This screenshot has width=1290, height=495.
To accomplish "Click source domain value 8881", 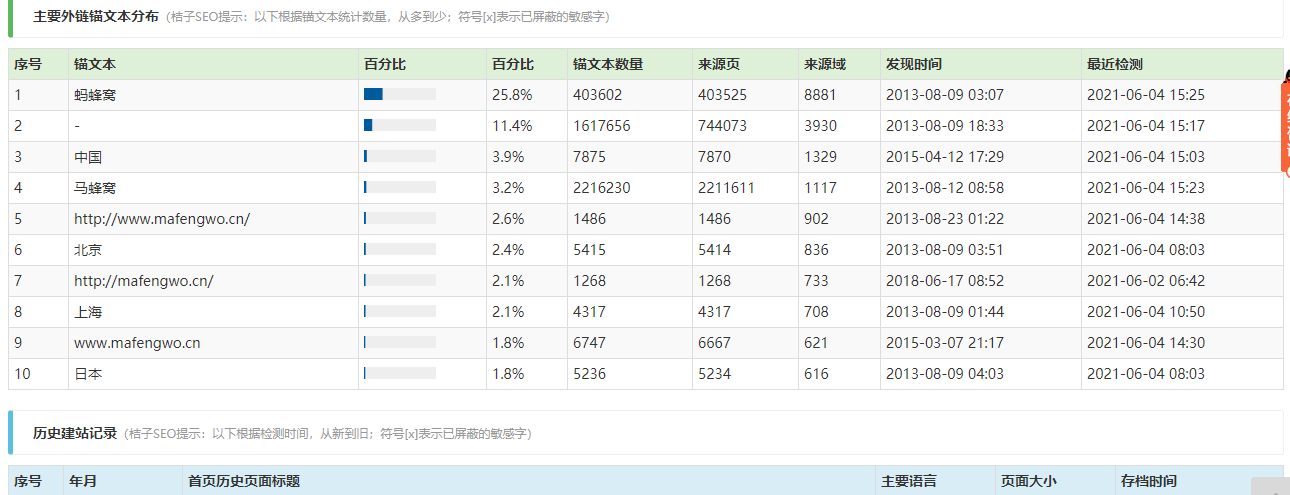I will [820, 95].
